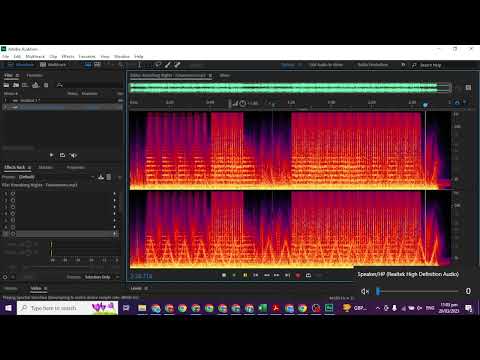This screenshot has height=360, width=480.
Task: Click the save effects rack preset icon
Action: click(x=101, y=177)
